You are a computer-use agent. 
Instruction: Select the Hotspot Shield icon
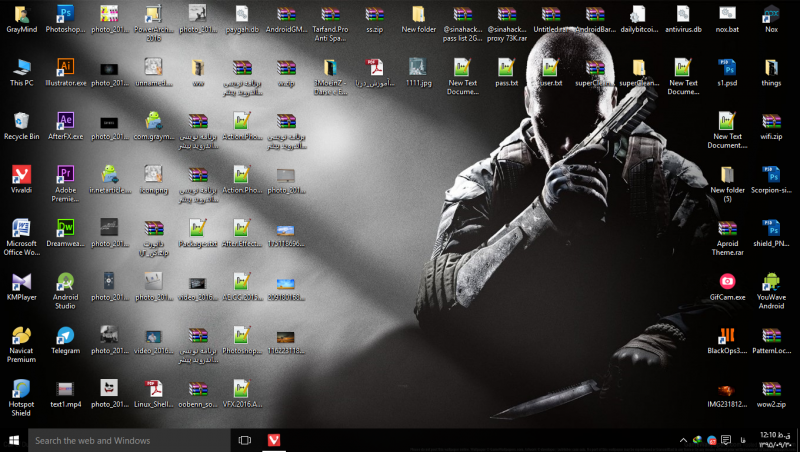[x=21, y=398]
